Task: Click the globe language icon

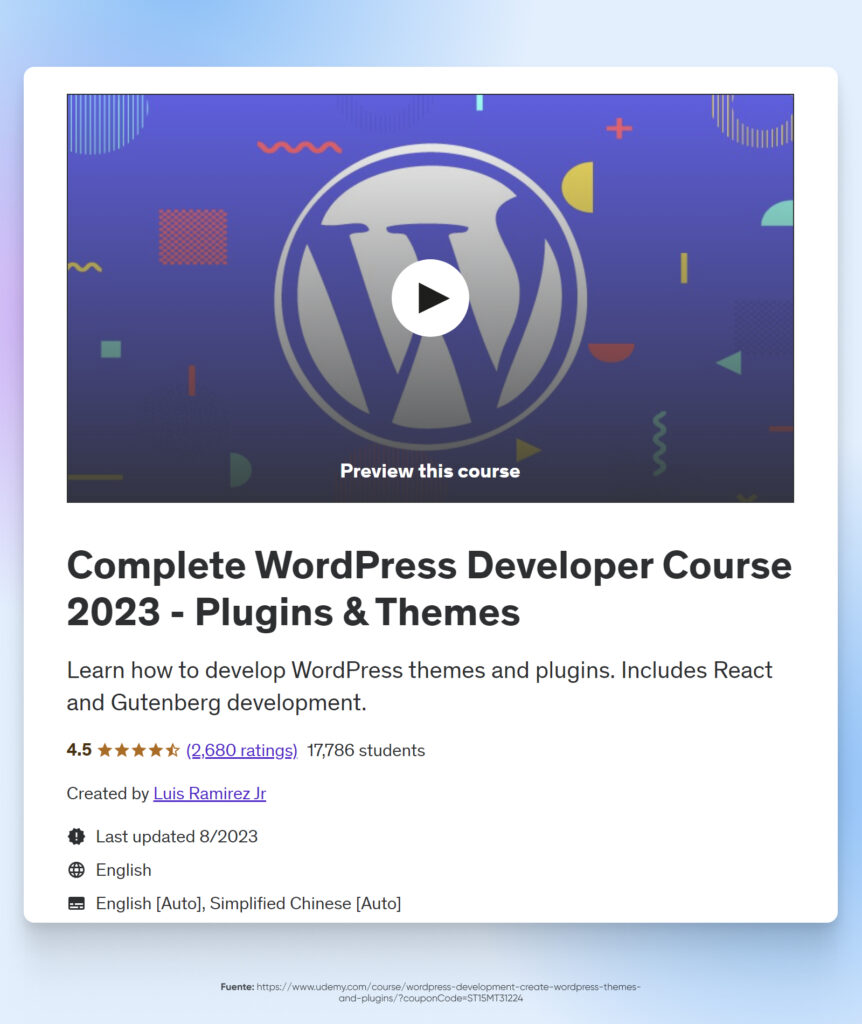Action: point(76,870)
